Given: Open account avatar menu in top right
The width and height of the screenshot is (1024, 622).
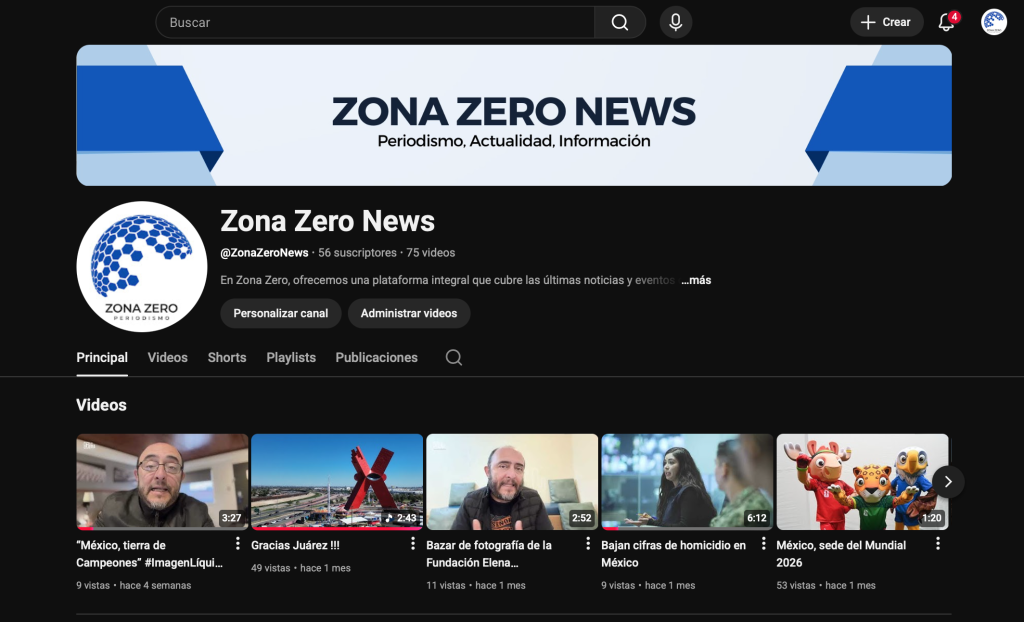Looking at the screenshot, I should click(993, 22).
